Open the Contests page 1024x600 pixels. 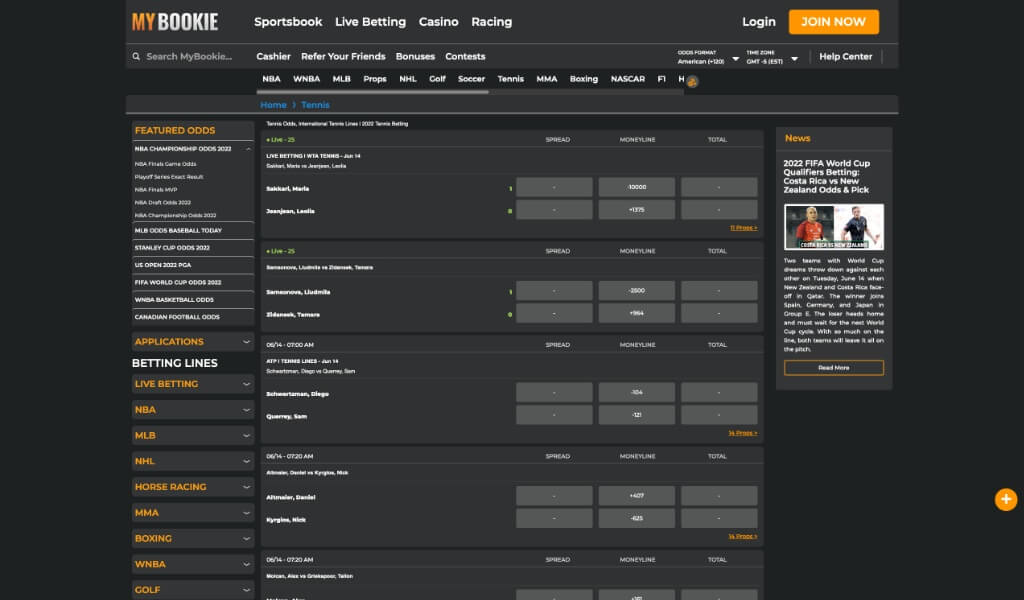(x=465, y=57)
